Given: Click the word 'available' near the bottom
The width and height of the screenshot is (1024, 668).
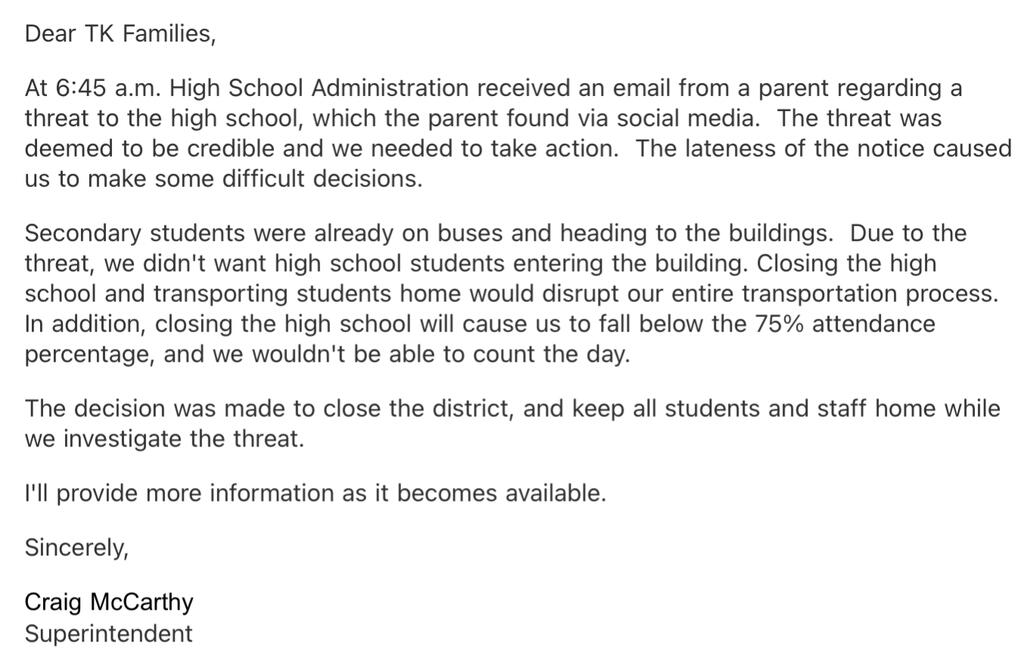Looking at the screenshot, I should pyautogui.click(x=556, y=492).
